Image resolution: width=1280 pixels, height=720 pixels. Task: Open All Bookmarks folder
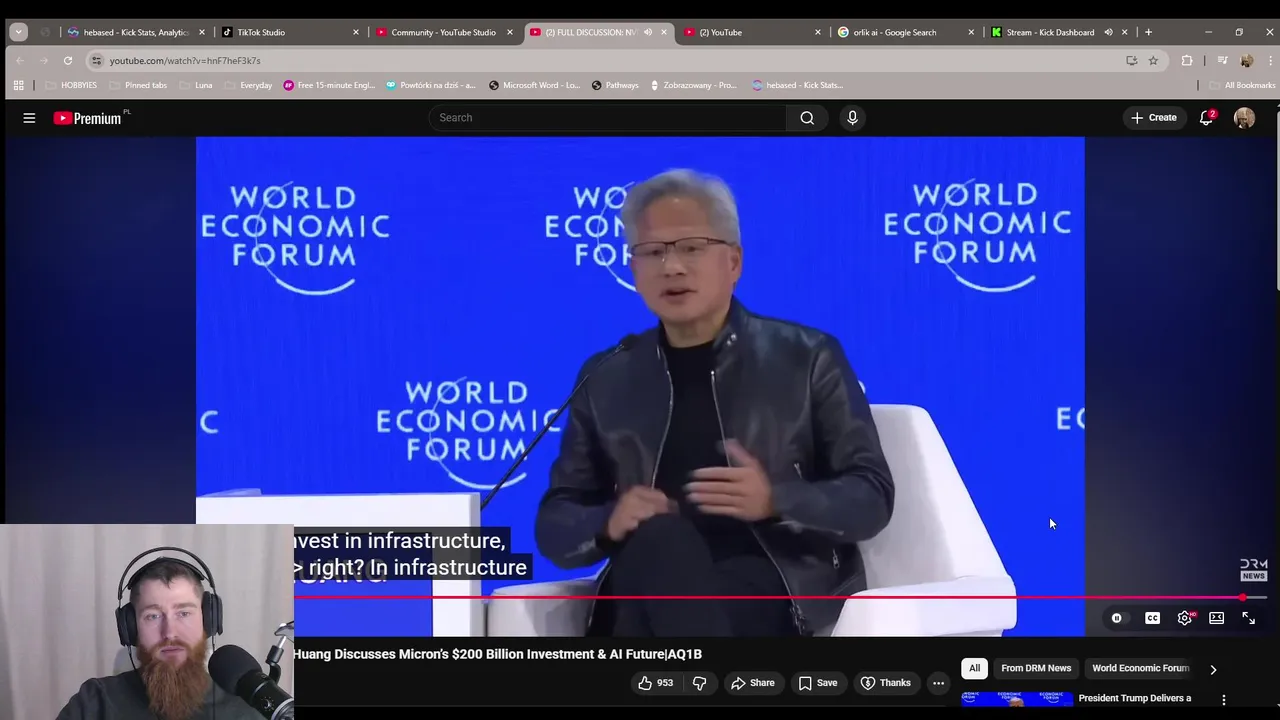(1242, 85)
